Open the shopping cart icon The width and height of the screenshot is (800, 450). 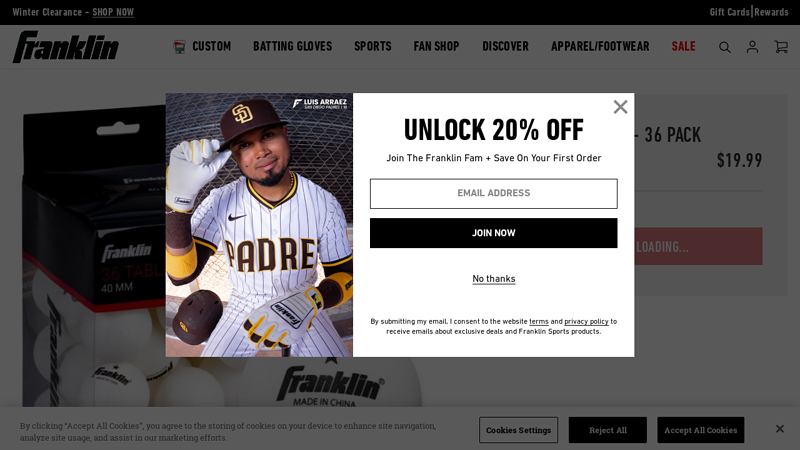tap(781, 47)
